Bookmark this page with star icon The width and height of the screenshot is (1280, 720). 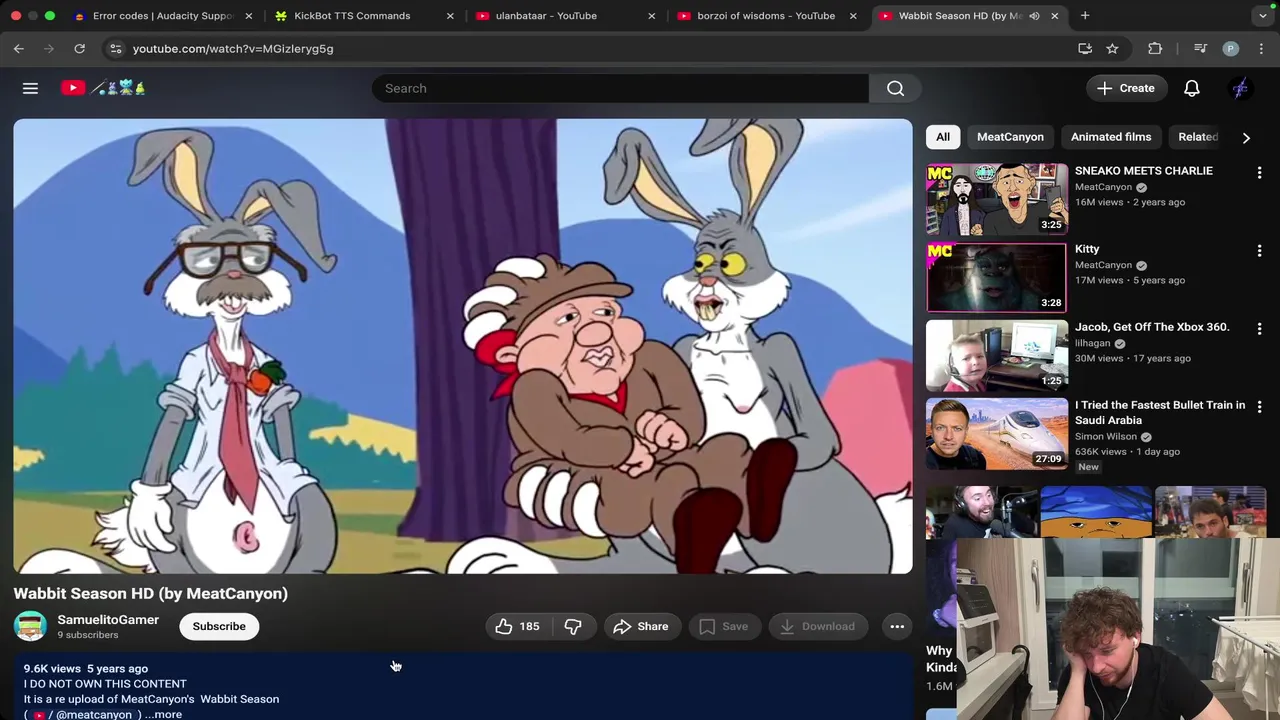coord(1112,48)
